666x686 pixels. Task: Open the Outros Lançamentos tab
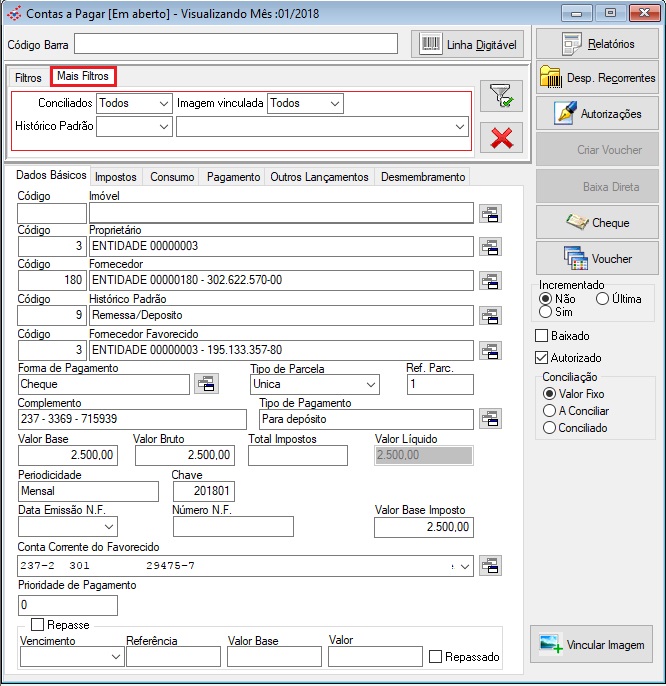coord(319,177)
